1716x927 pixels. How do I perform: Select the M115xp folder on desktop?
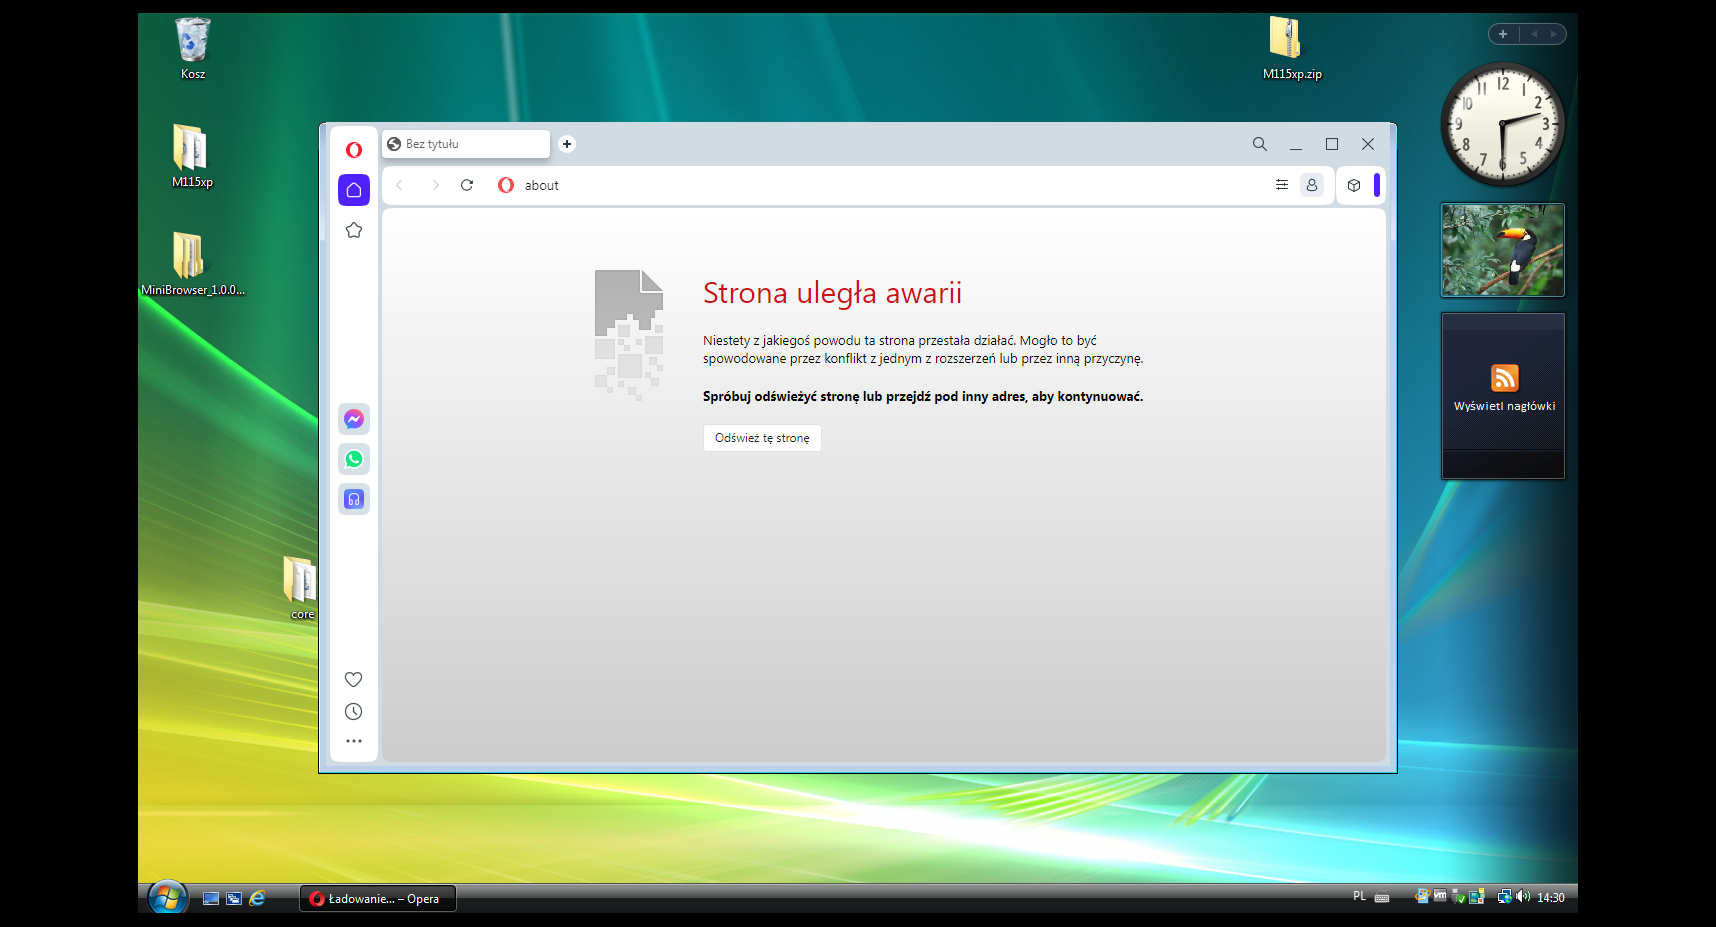click(x=192, y=156)
